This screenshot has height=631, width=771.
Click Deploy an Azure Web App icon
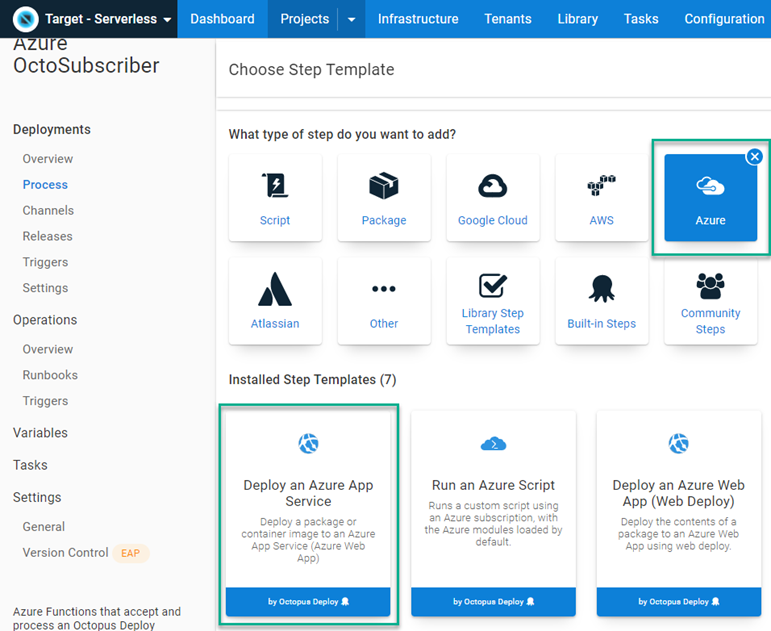tap(679, 444)
